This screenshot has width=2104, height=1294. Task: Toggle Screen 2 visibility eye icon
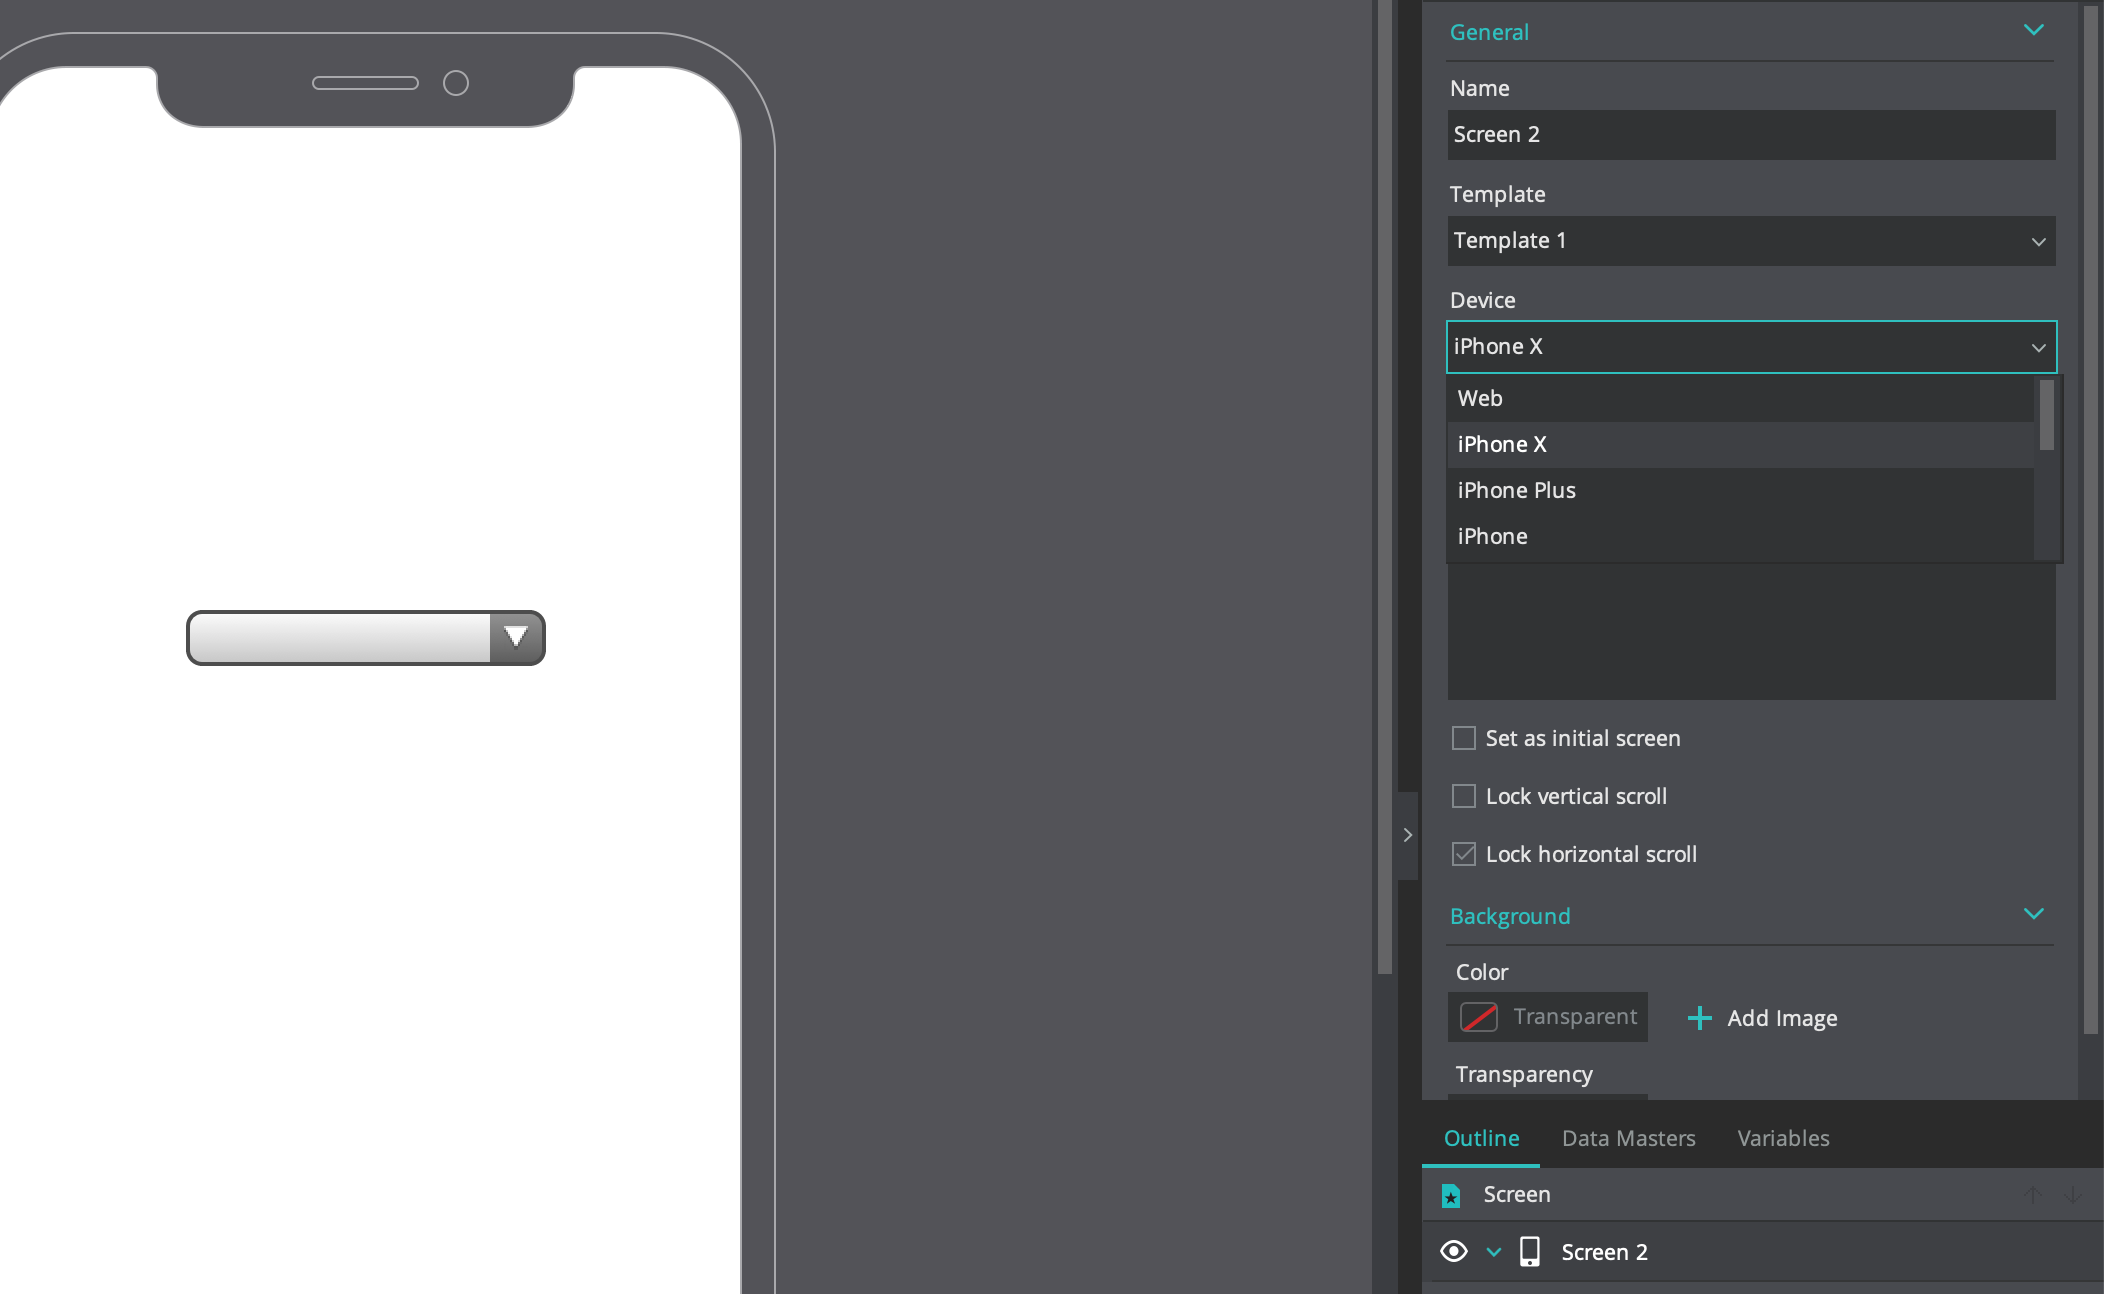(1455, 1251)
